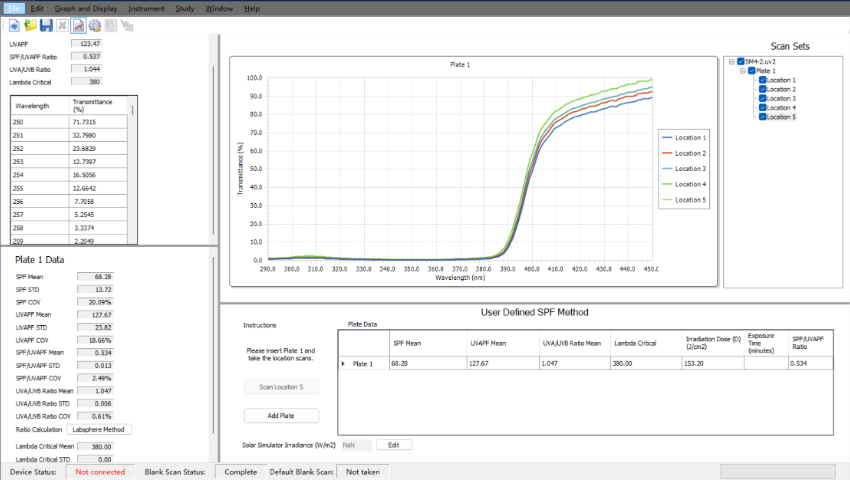
Task: Open the Help menu
Action: (x=252, y=8)
